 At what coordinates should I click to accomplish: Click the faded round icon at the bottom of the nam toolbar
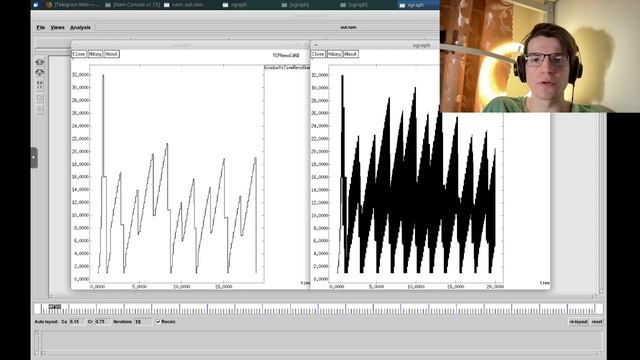(x=40, y=109)
